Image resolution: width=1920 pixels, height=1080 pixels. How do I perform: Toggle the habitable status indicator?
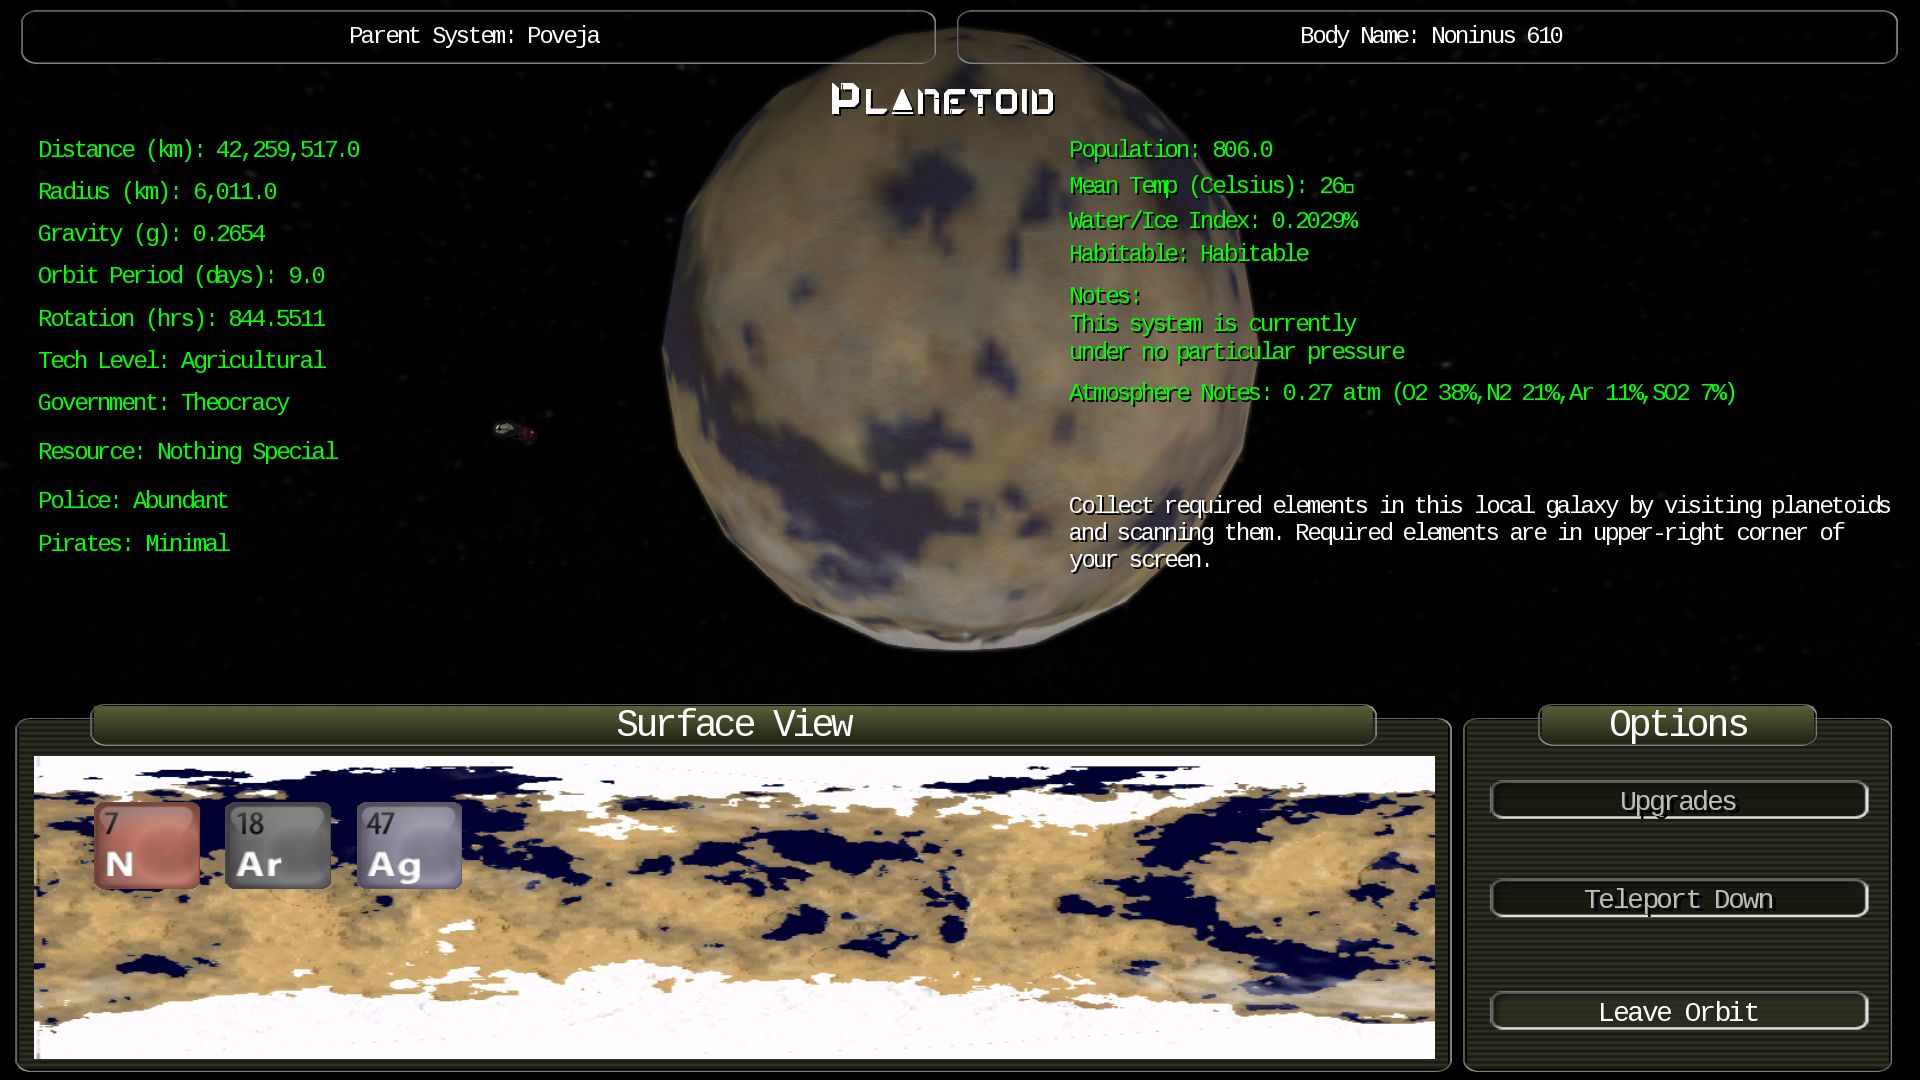1187,252
